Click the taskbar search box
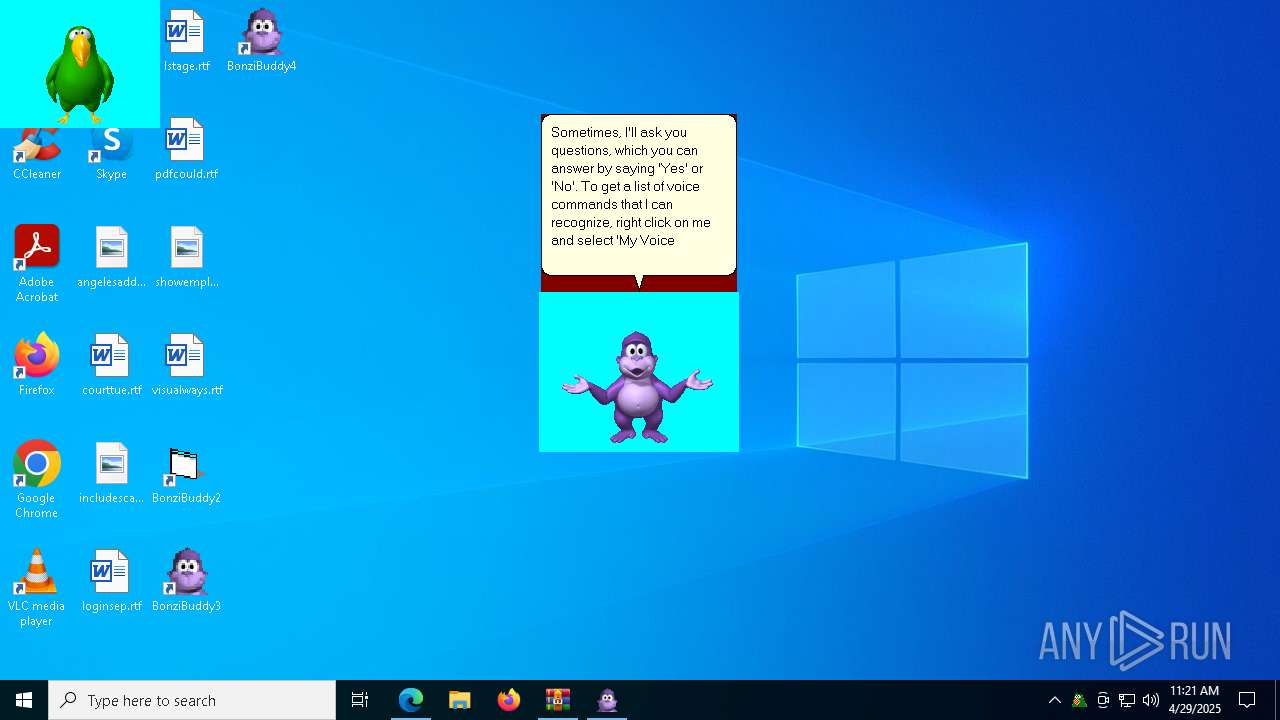Viewport: 1280px width, 720px height. point(192,700)
